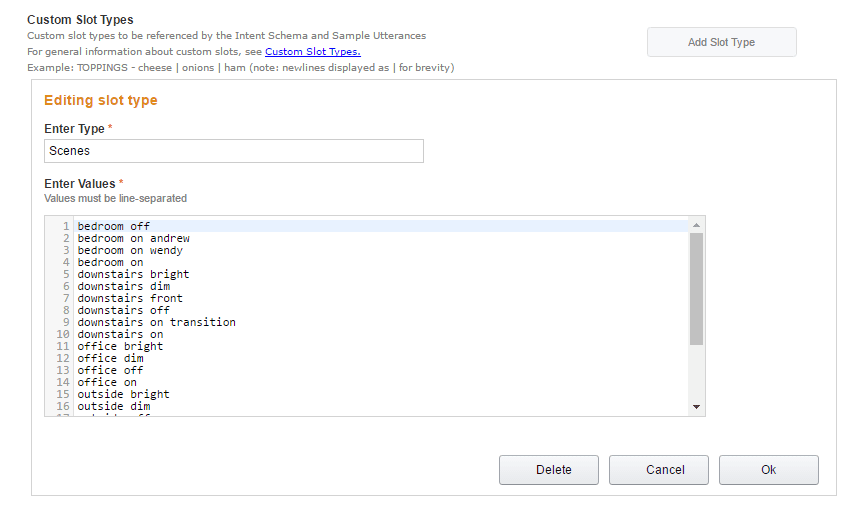Click the values list scrollbar thumb
Viewport: 863px width, 513px height.
coord(696,288)
